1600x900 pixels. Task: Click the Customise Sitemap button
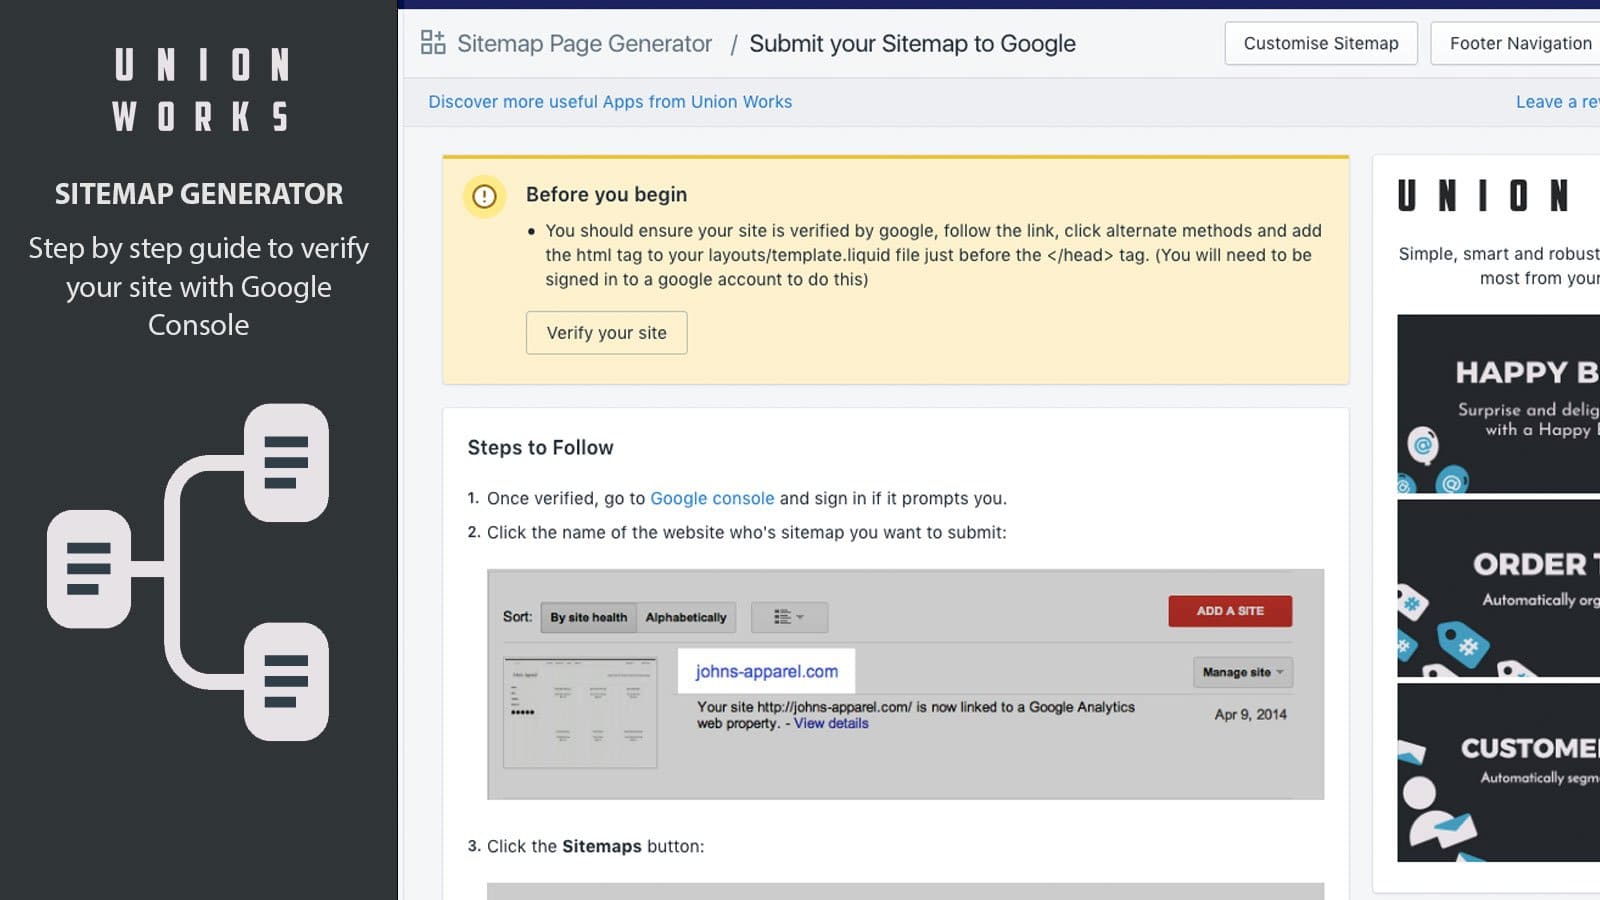(x=1321, y=43)
